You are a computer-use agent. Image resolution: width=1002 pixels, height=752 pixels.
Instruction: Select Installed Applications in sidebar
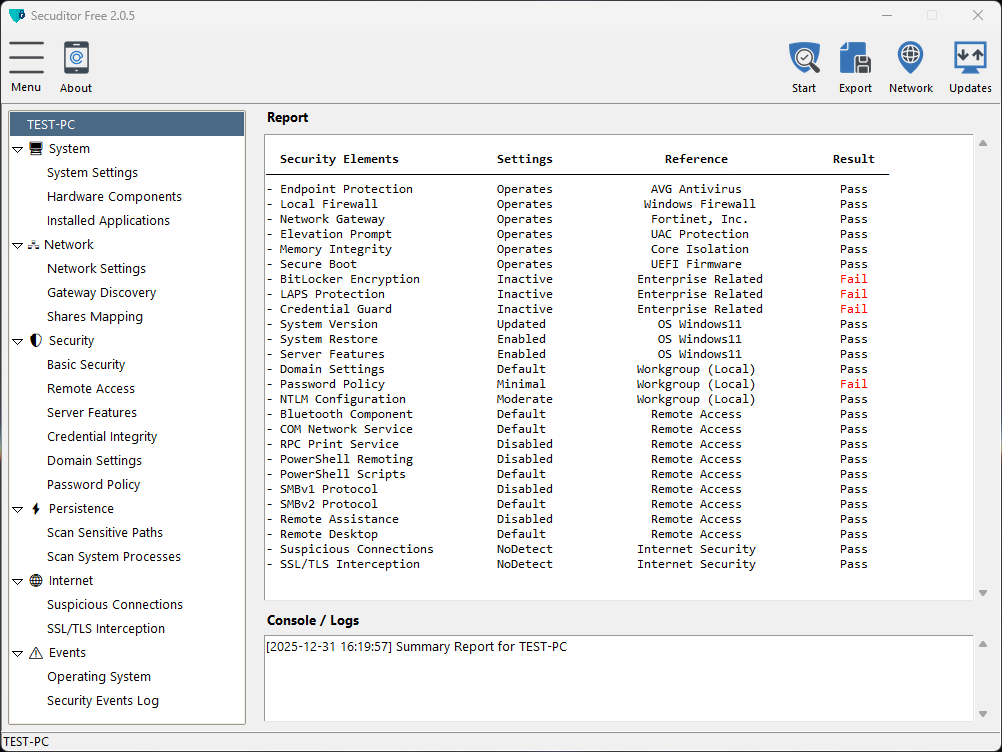108,221
